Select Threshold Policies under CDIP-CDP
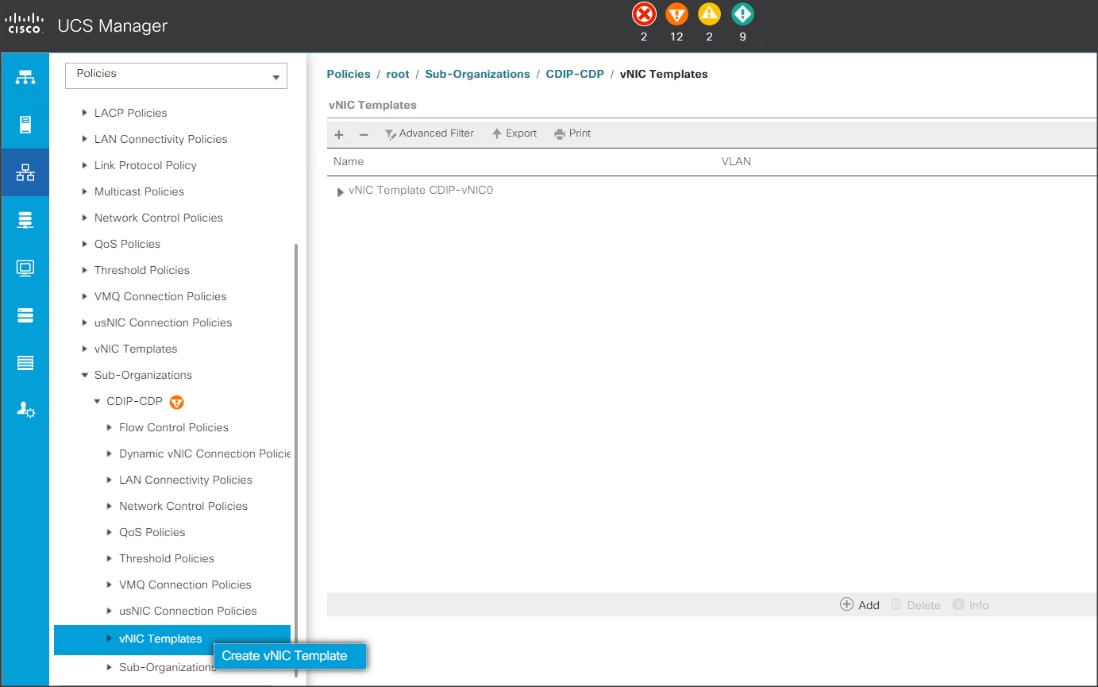Screen dimensions: 1098x687 (167, 559)
